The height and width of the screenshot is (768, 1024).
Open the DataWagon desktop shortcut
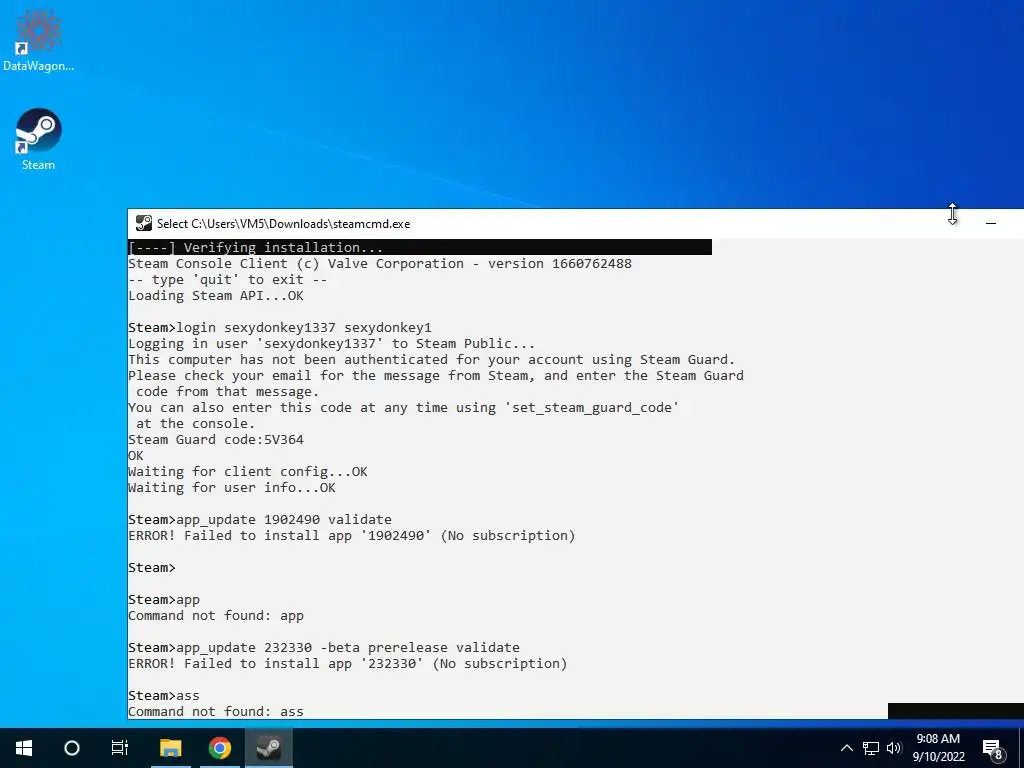pyautogui.click(x=38, y=39)
